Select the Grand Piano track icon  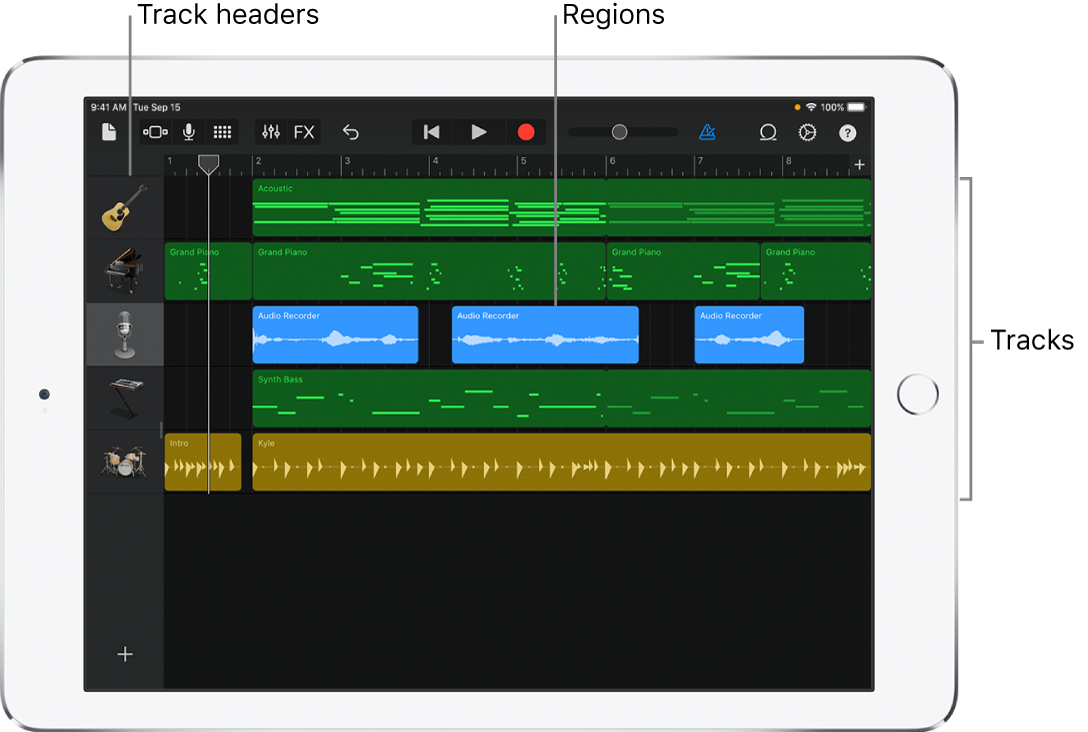click(x=122, y=270)
